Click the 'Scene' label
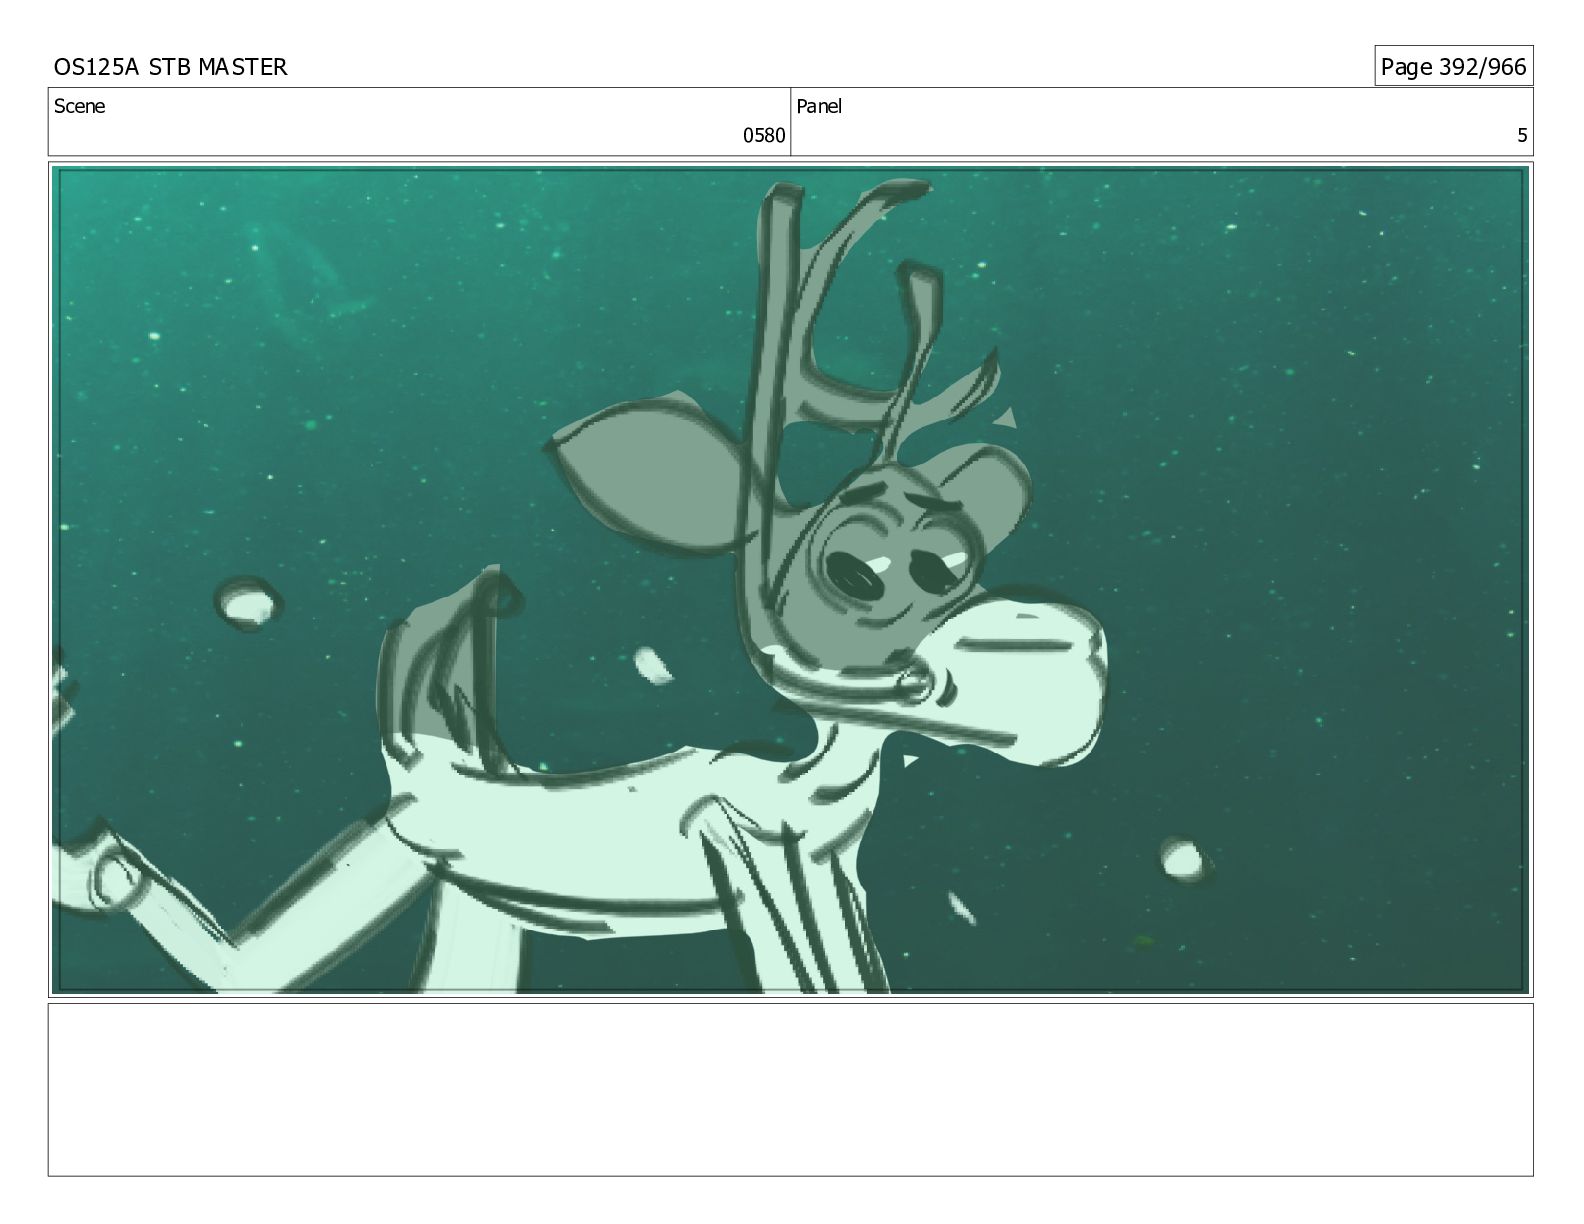 79,106
